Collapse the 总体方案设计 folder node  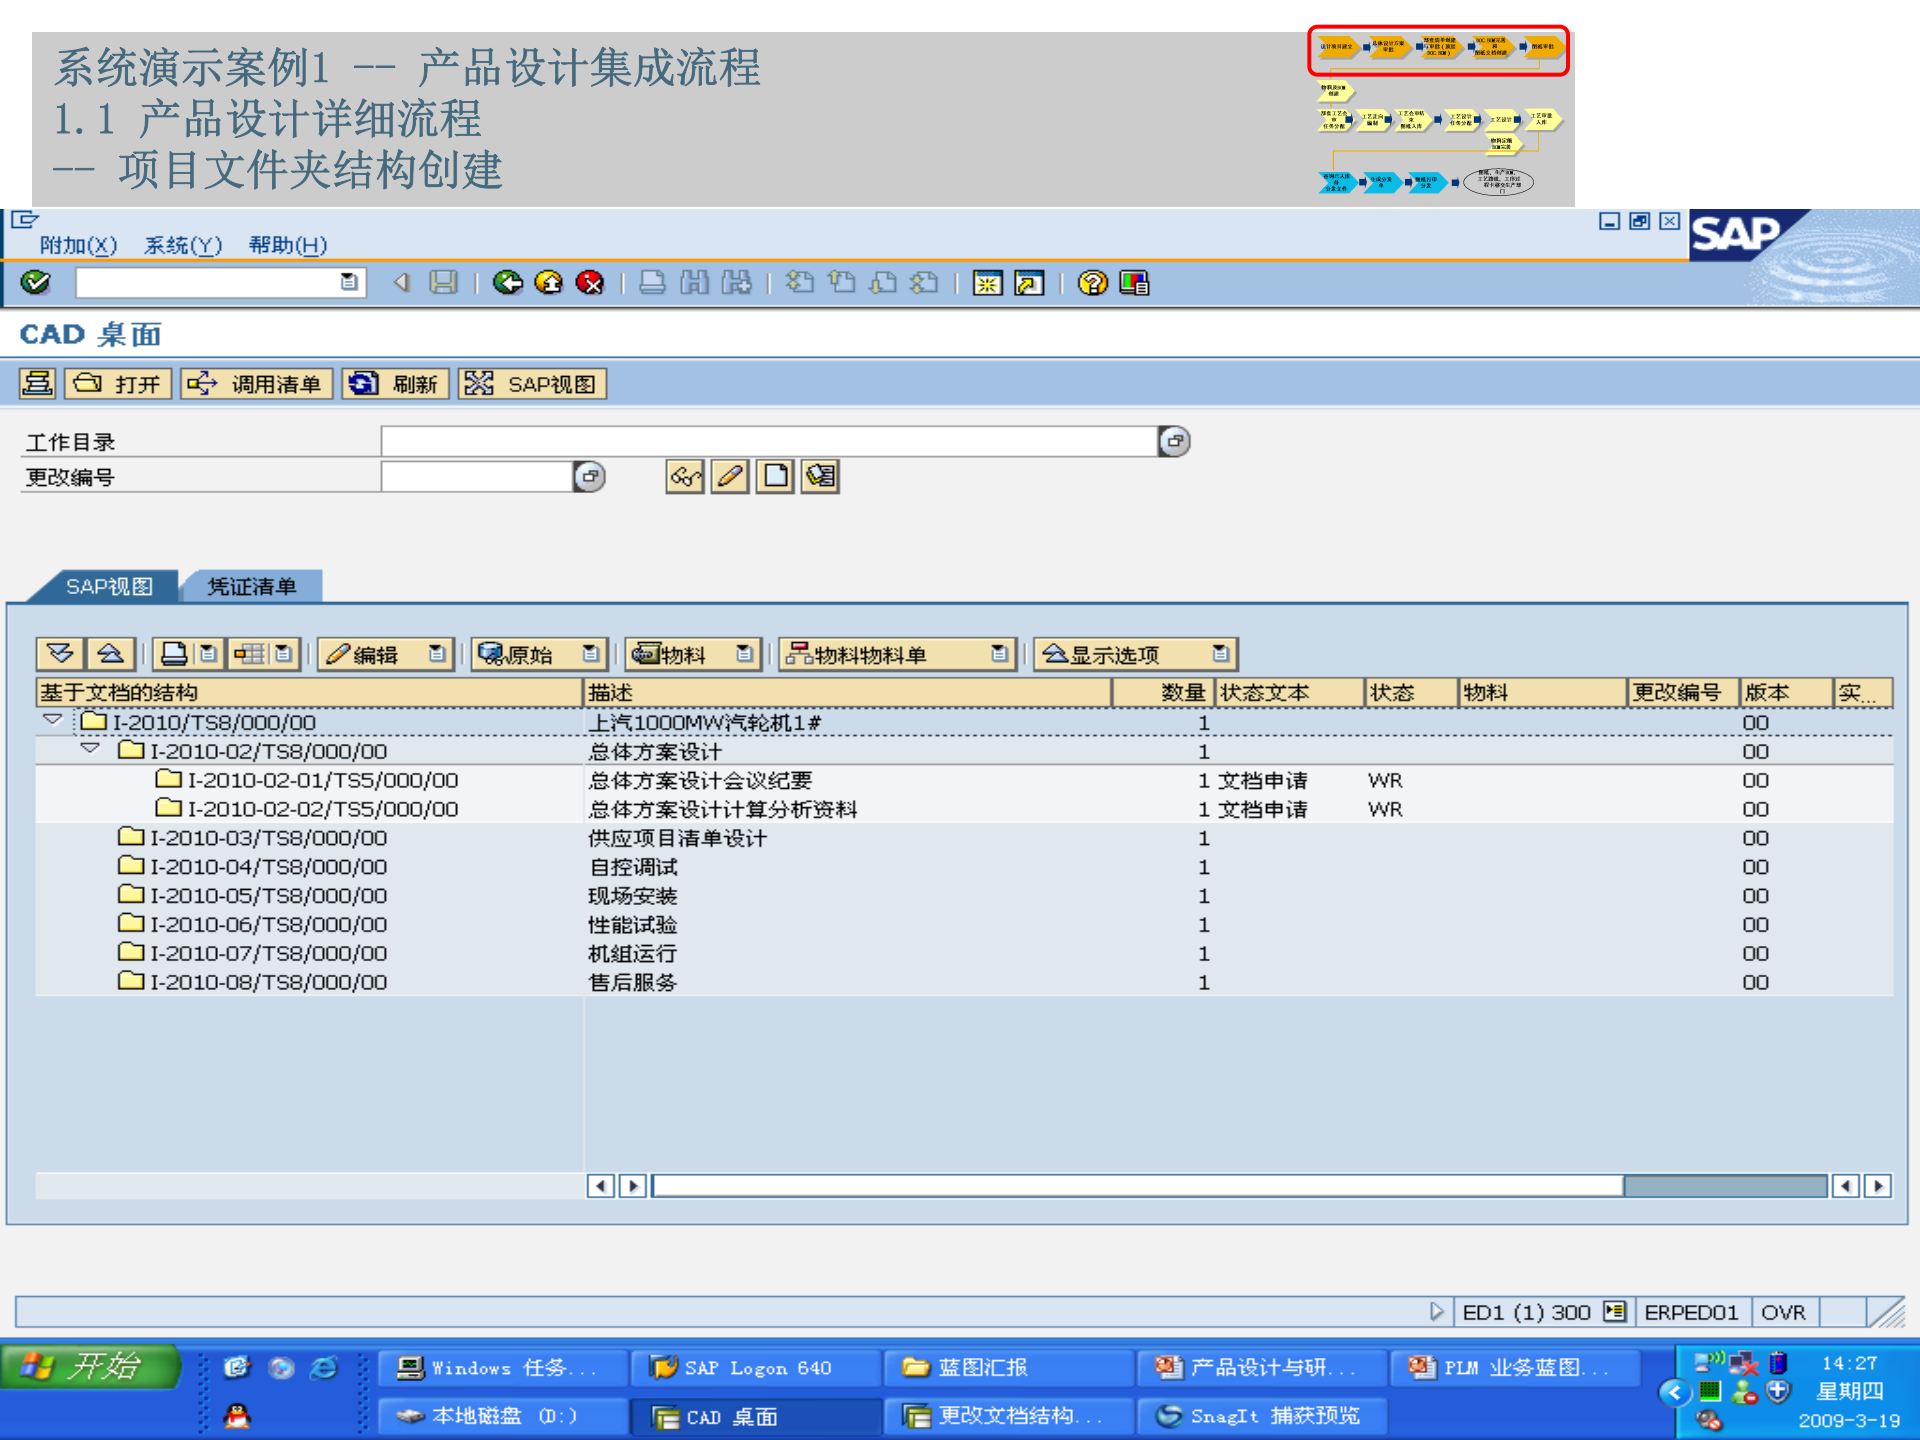[91, 751]
